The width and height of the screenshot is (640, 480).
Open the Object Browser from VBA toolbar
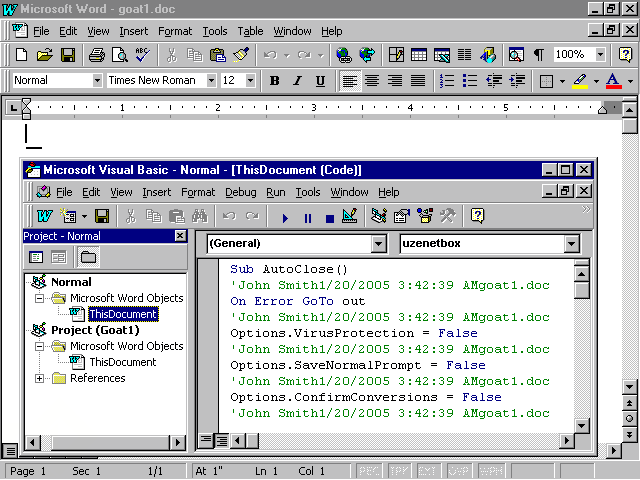point(424,216)
